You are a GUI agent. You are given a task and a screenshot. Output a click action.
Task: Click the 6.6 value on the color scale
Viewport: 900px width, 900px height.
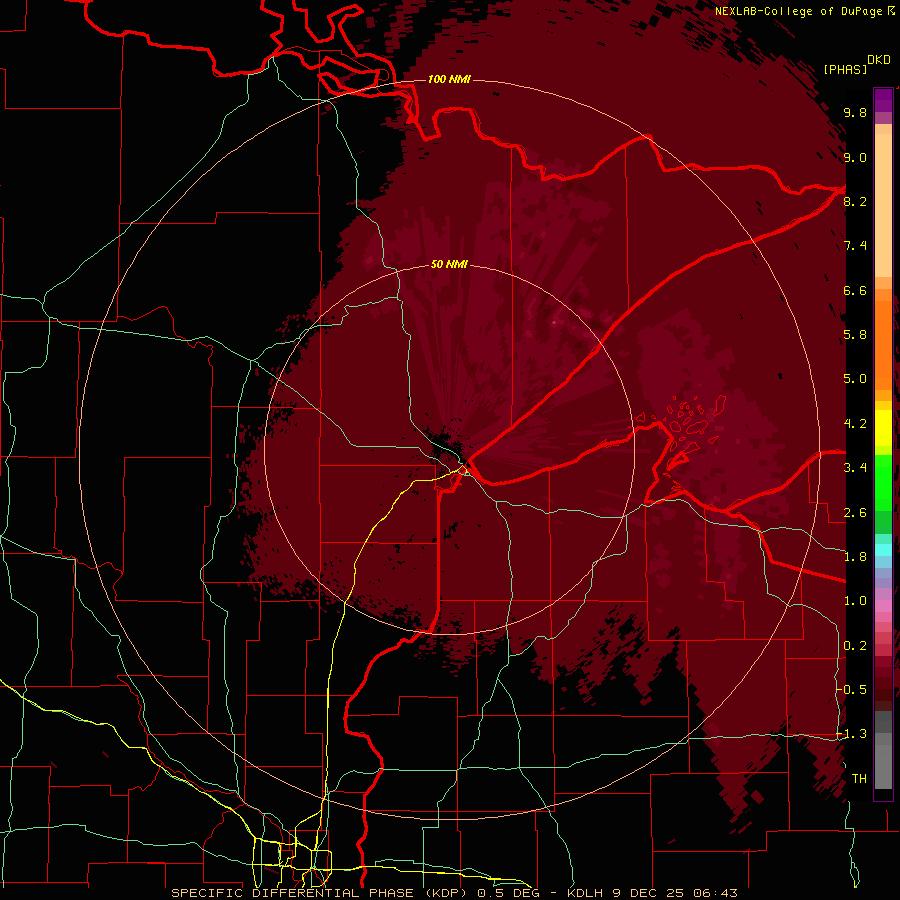click(x=855, y=290)
